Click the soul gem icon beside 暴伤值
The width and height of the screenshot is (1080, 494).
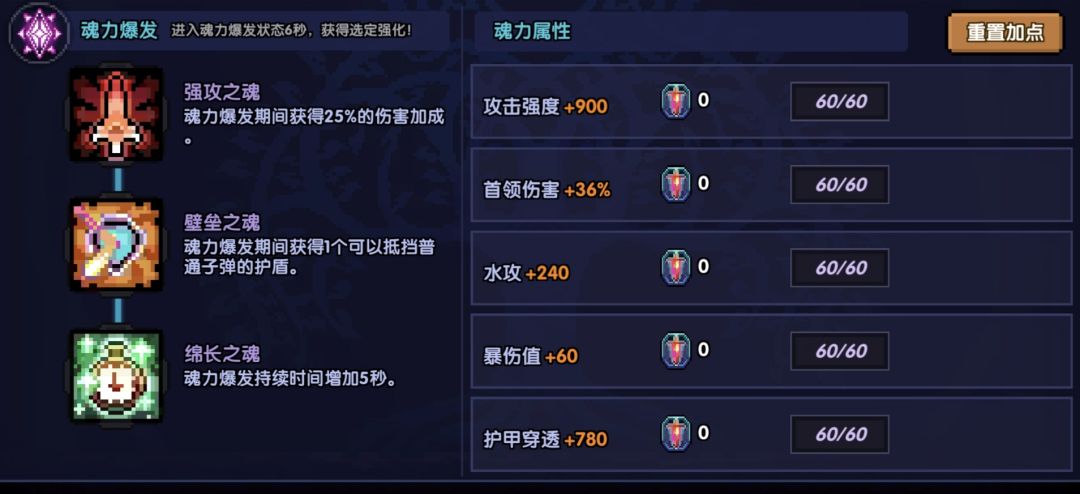coord(676,351)
